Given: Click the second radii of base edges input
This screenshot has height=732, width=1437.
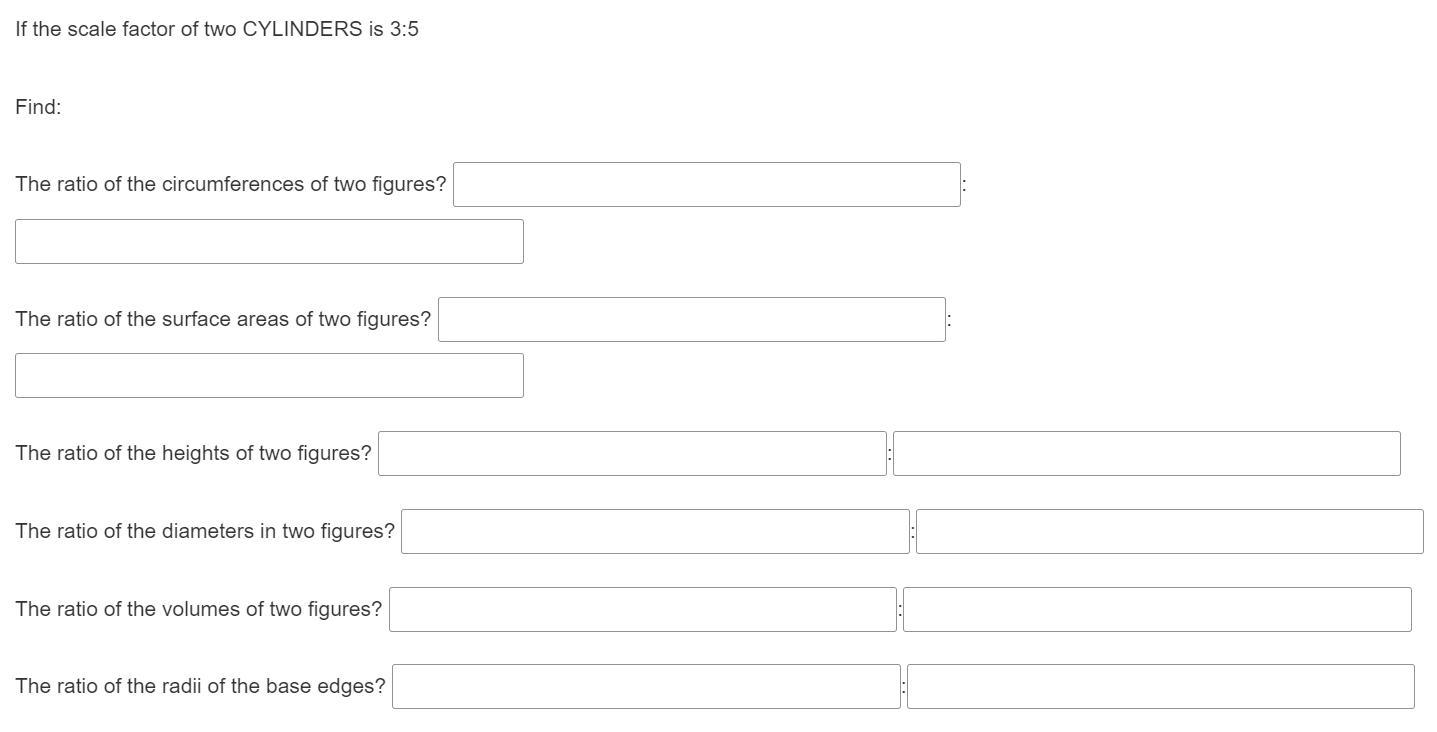Looking at the screenshot, I should tap(1160, 687).
